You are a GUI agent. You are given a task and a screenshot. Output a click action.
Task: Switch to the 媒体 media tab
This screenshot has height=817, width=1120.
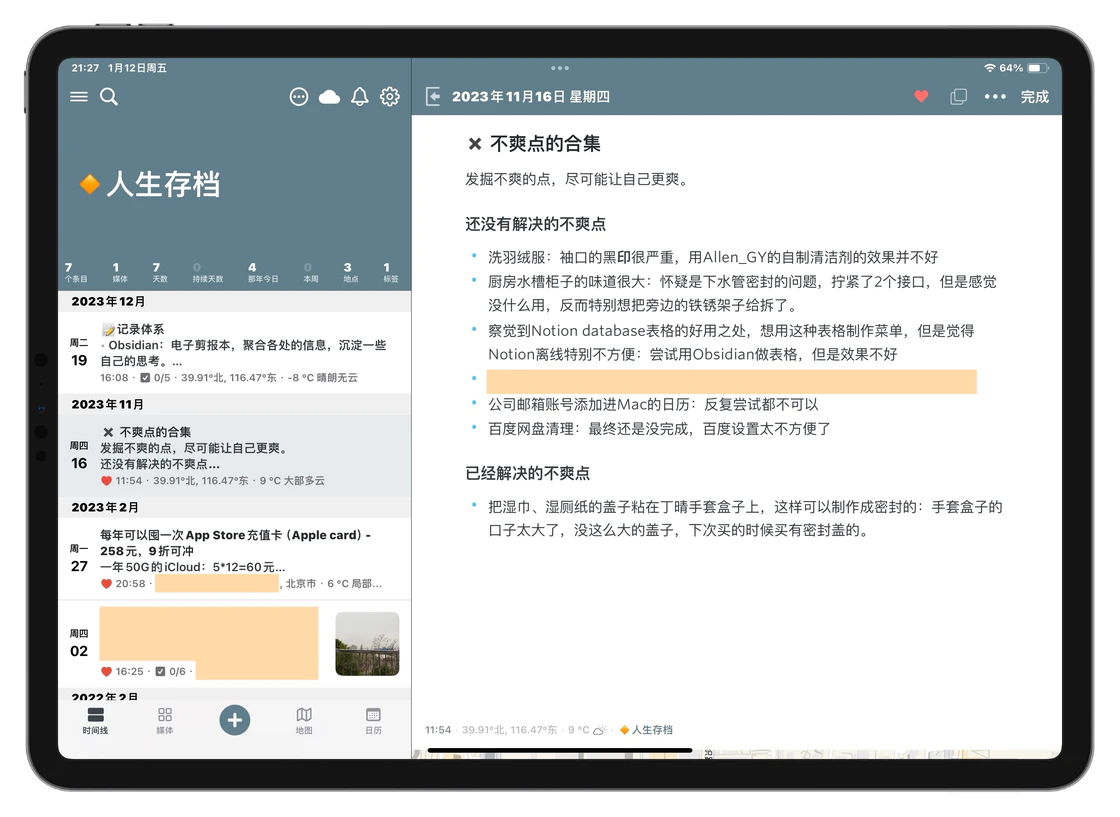point(165,721)
